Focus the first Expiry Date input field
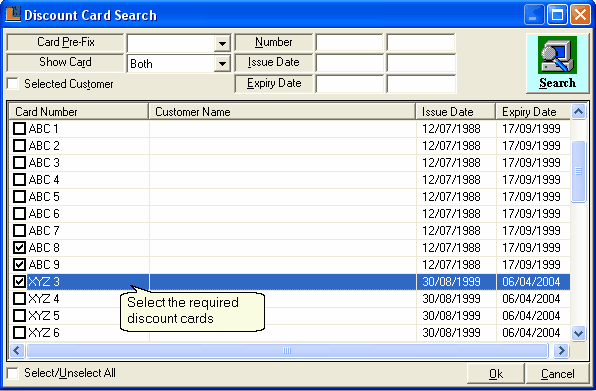This screenshot has height=391, width=596. pyautogui.click(x=349, y=84)
